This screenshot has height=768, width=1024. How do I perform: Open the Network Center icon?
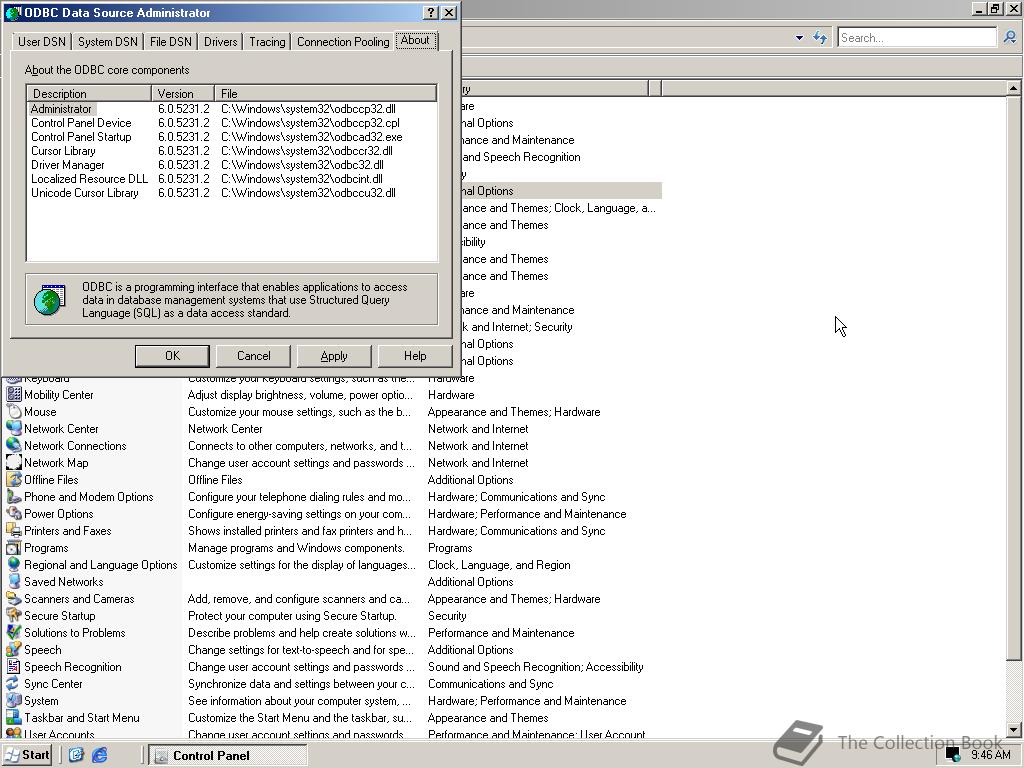14,428
